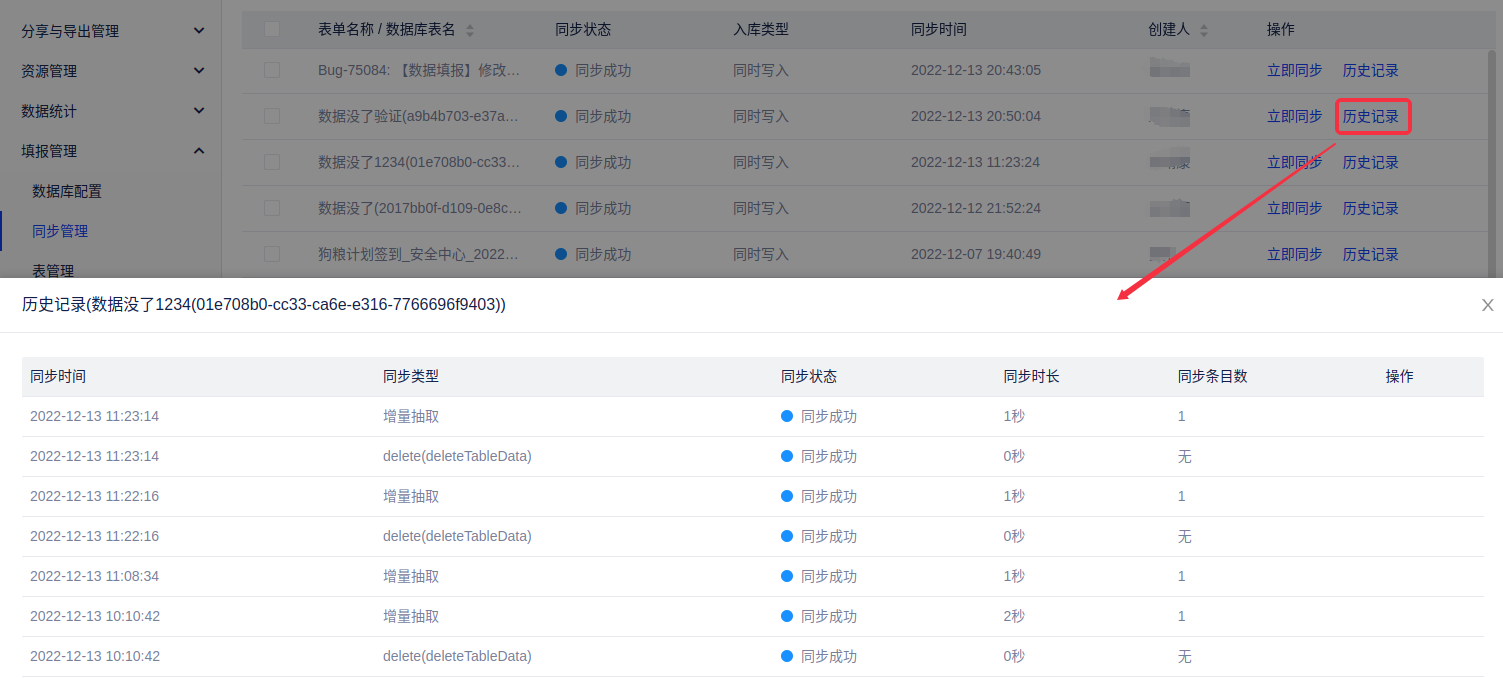This screenshot has width=1503, height=678.
Task: Select 同步管理 sidebar item
Action: tap(60, 231)
